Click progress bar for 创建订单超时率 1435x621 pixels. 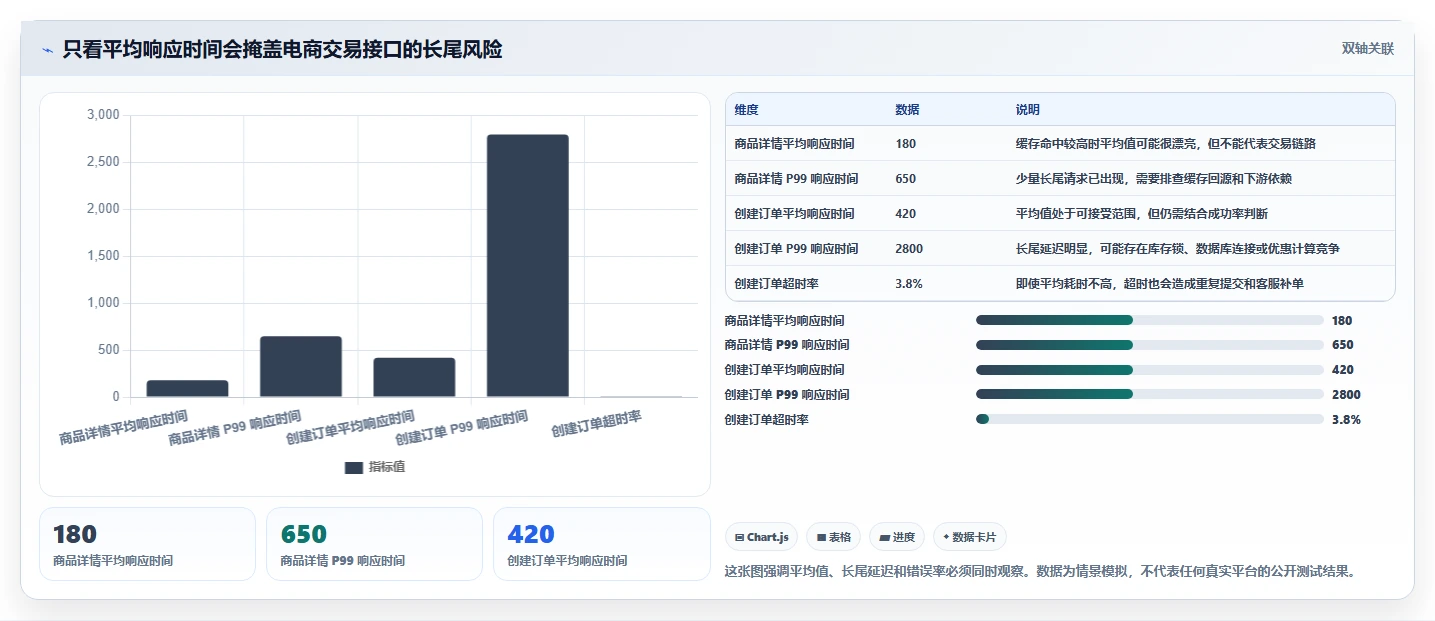coord(1150,419)
